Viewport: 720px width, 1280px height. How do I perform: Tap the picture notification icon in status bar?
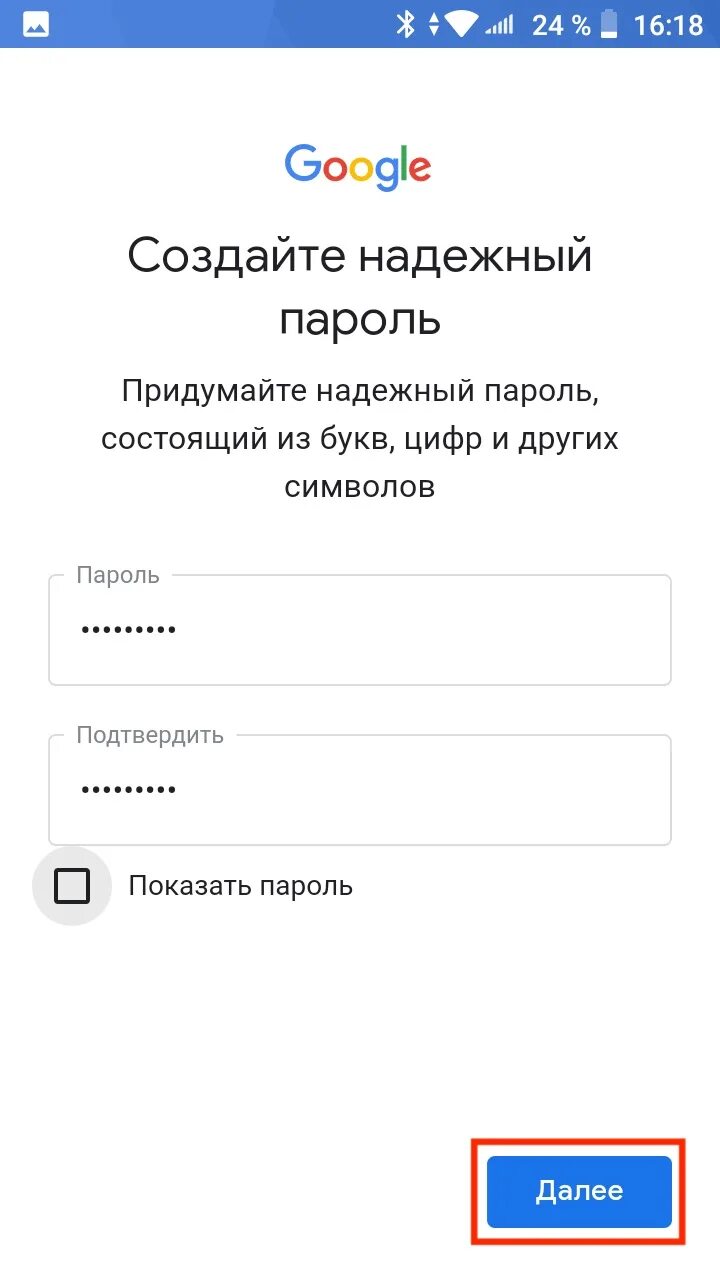click(x=36, y=25)
